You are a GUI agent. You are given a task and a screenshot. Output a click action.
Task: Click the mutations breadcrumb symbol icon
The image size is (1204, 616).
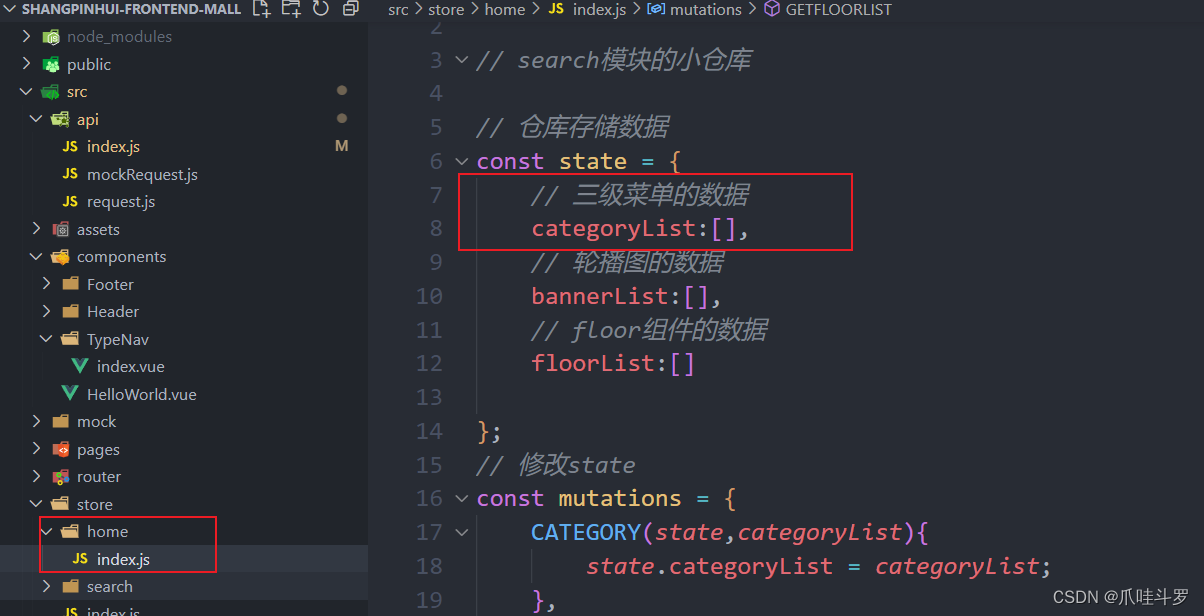point(656,9)
